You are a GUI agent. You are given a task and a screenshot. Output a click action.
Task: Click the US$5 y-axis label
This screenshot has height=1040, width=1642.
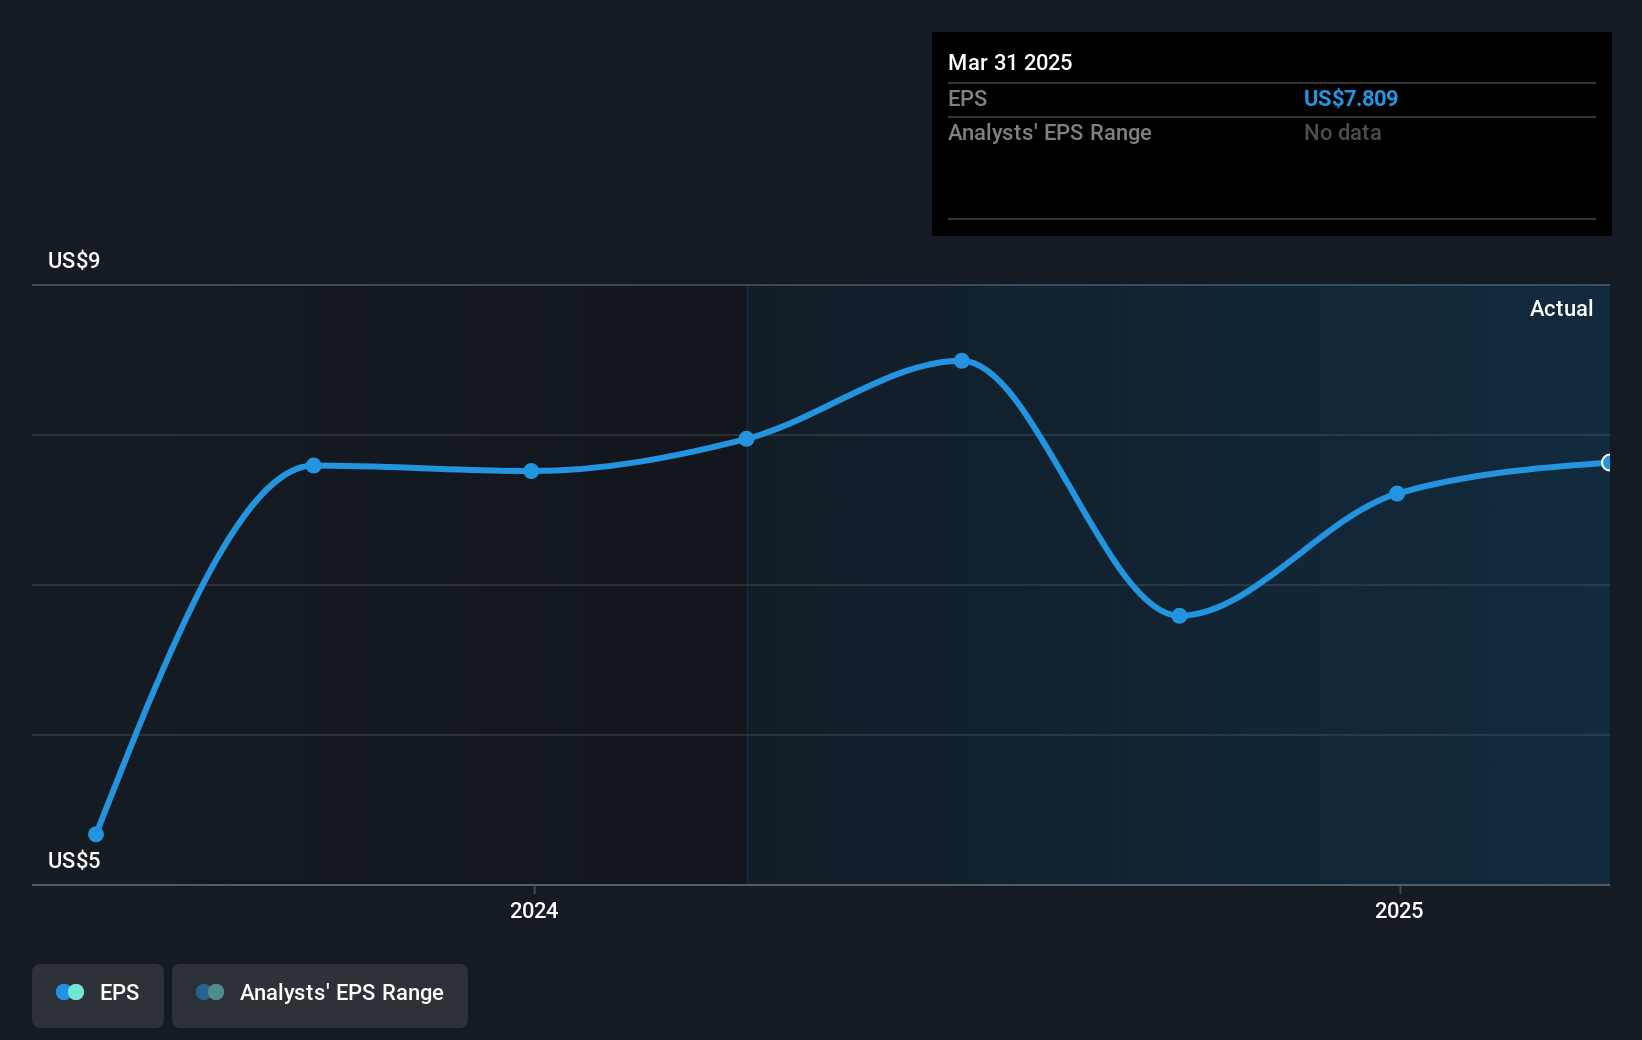click(74, 860)
